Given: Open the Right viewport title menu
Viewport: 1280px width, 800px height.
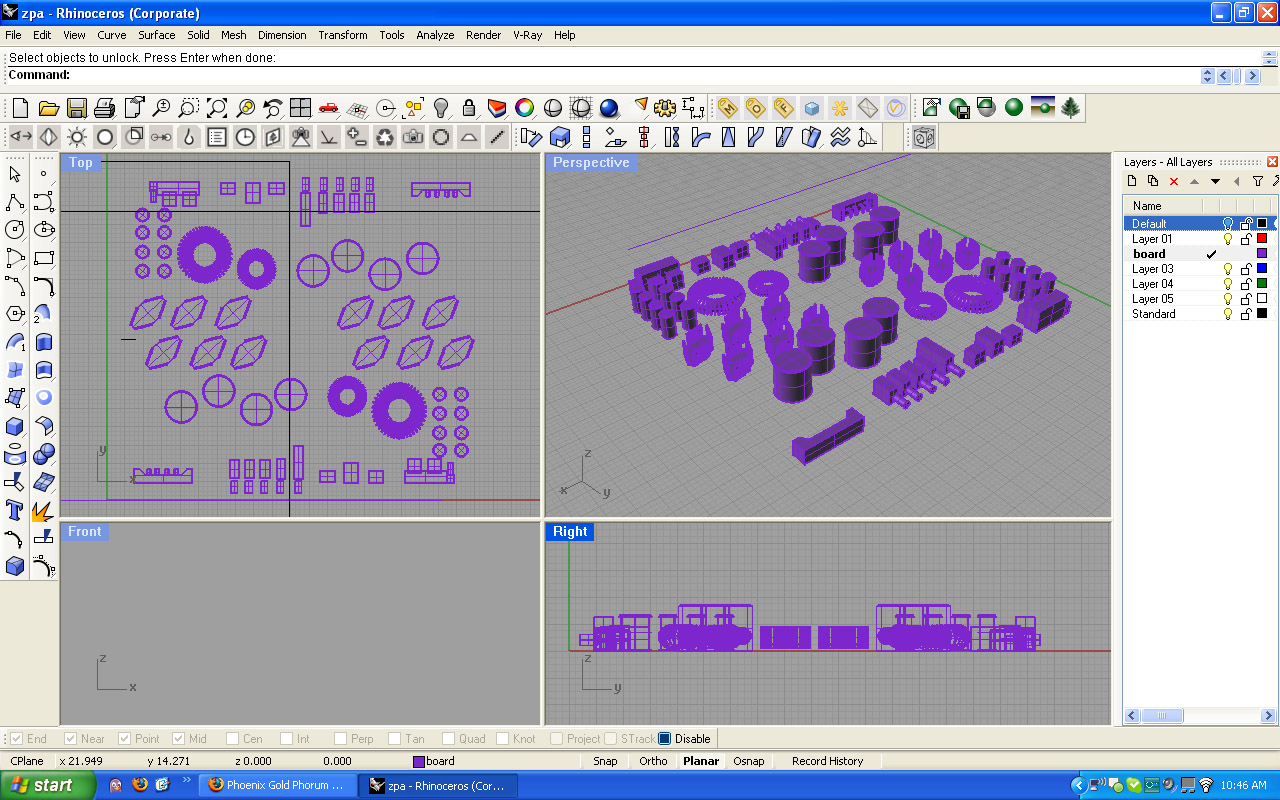Looking at the screenshot, I should [x=570, y=531].
